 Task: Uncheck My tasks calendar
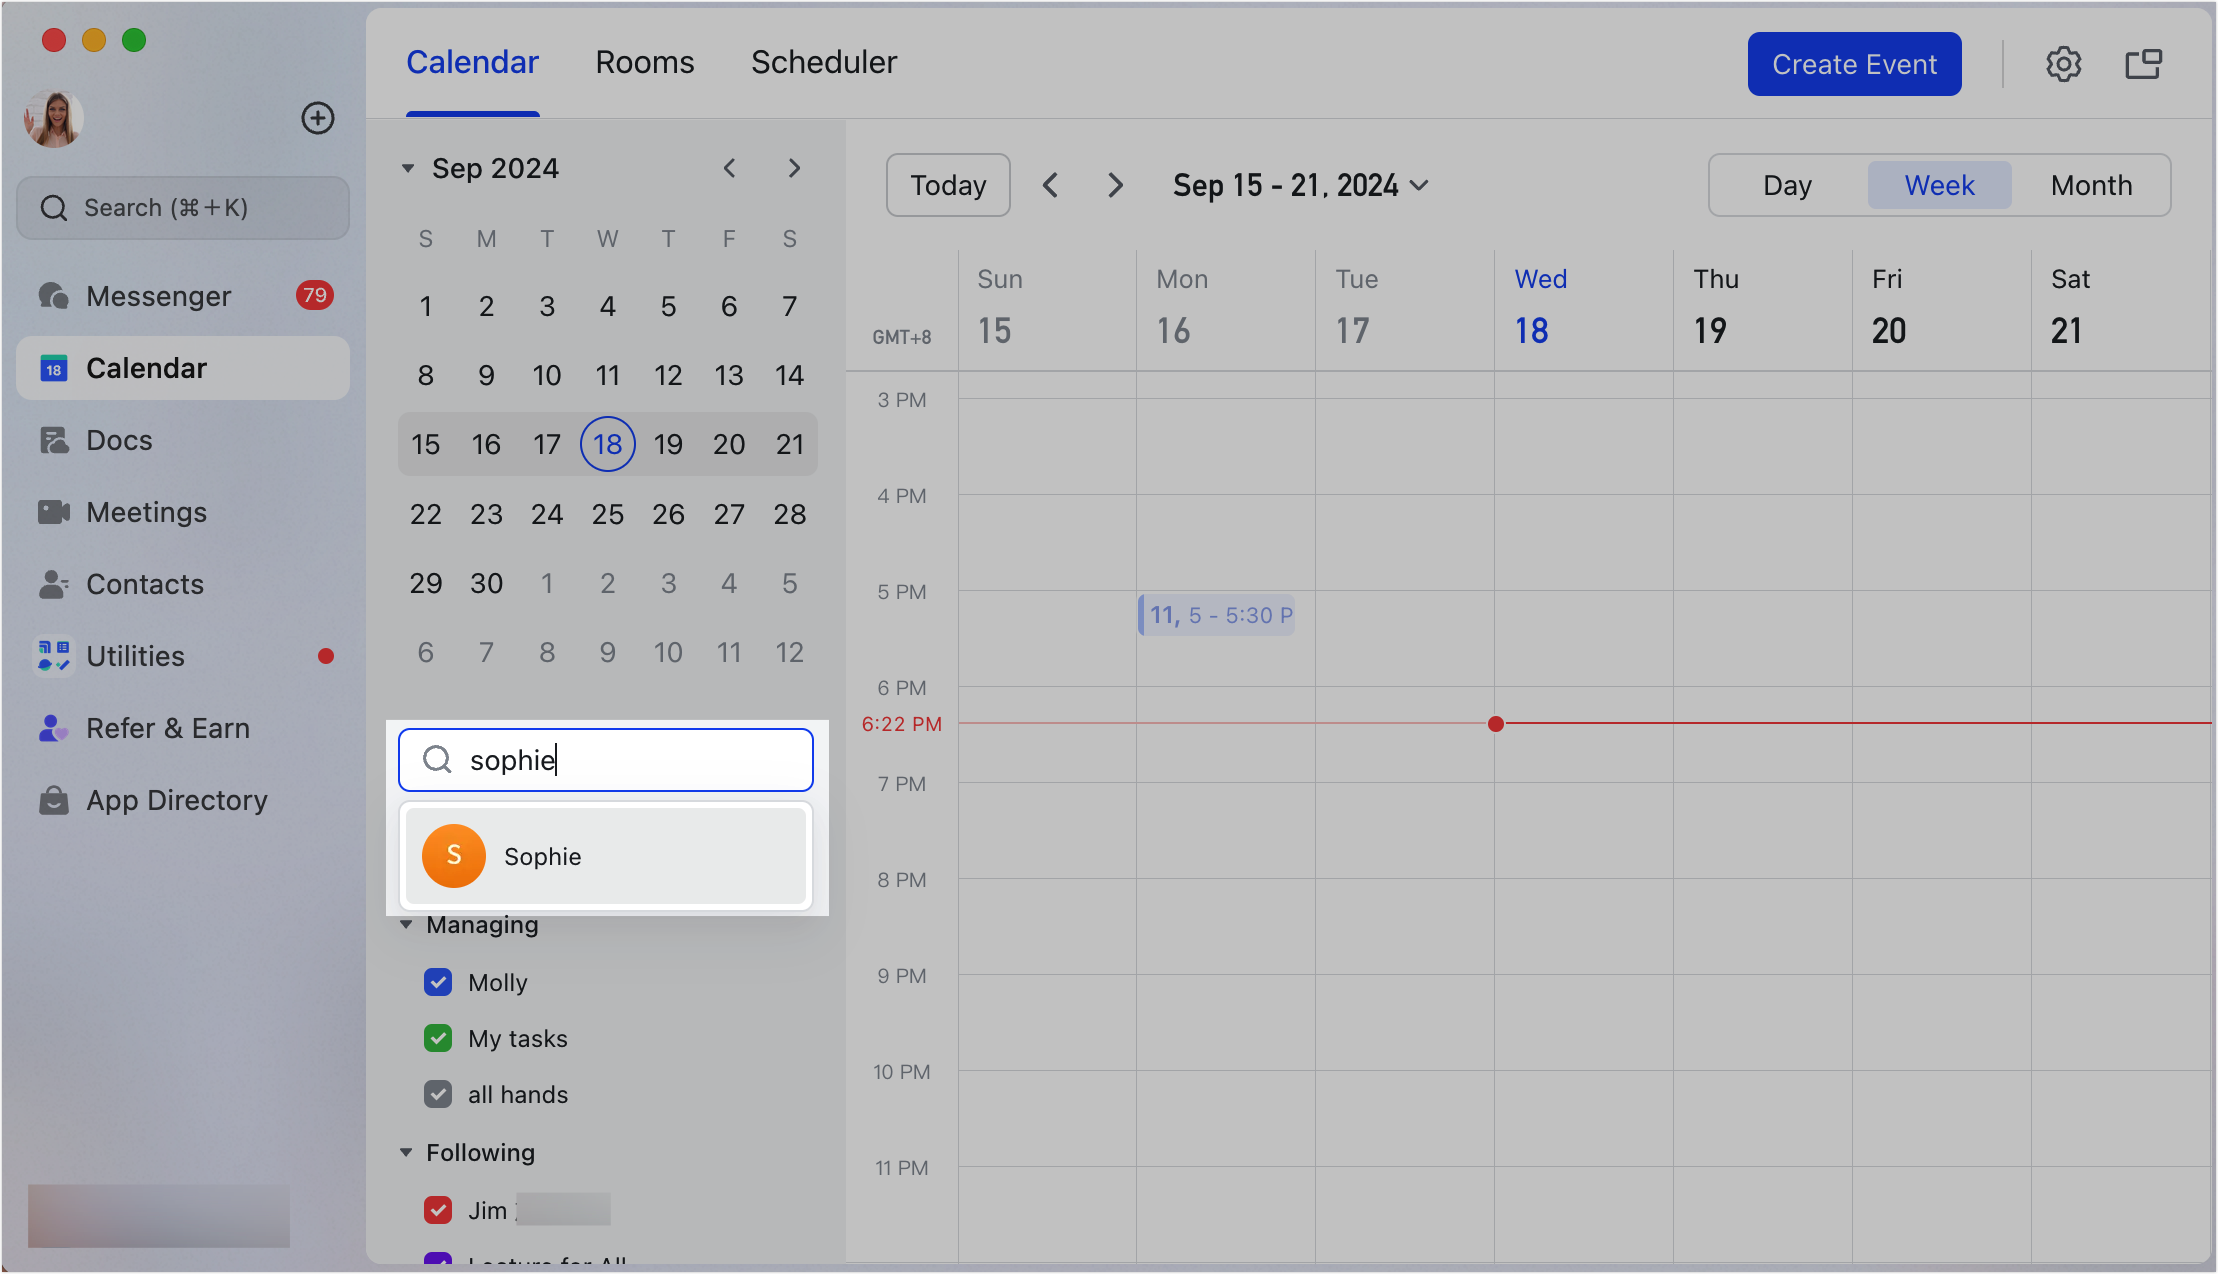438,1038
